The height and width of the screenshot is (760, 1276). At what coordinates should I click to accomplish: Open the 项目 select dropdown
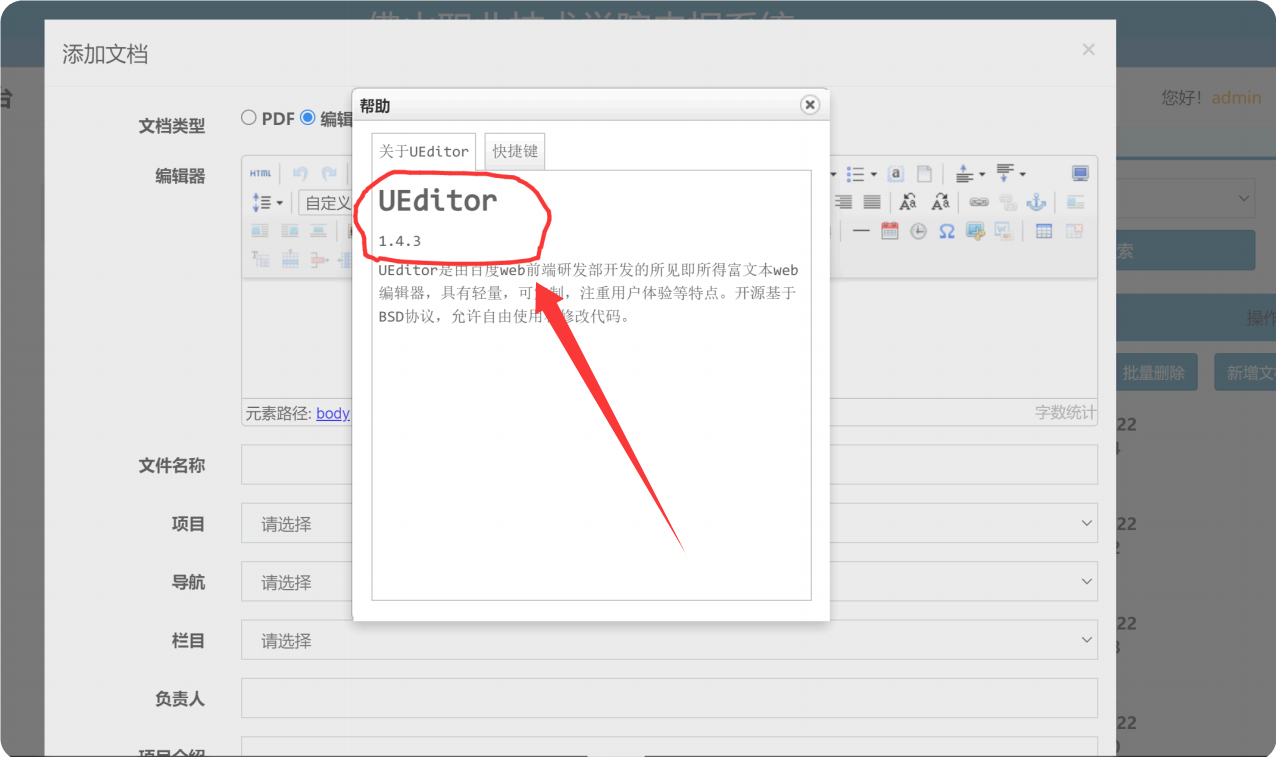pos(669,523)
